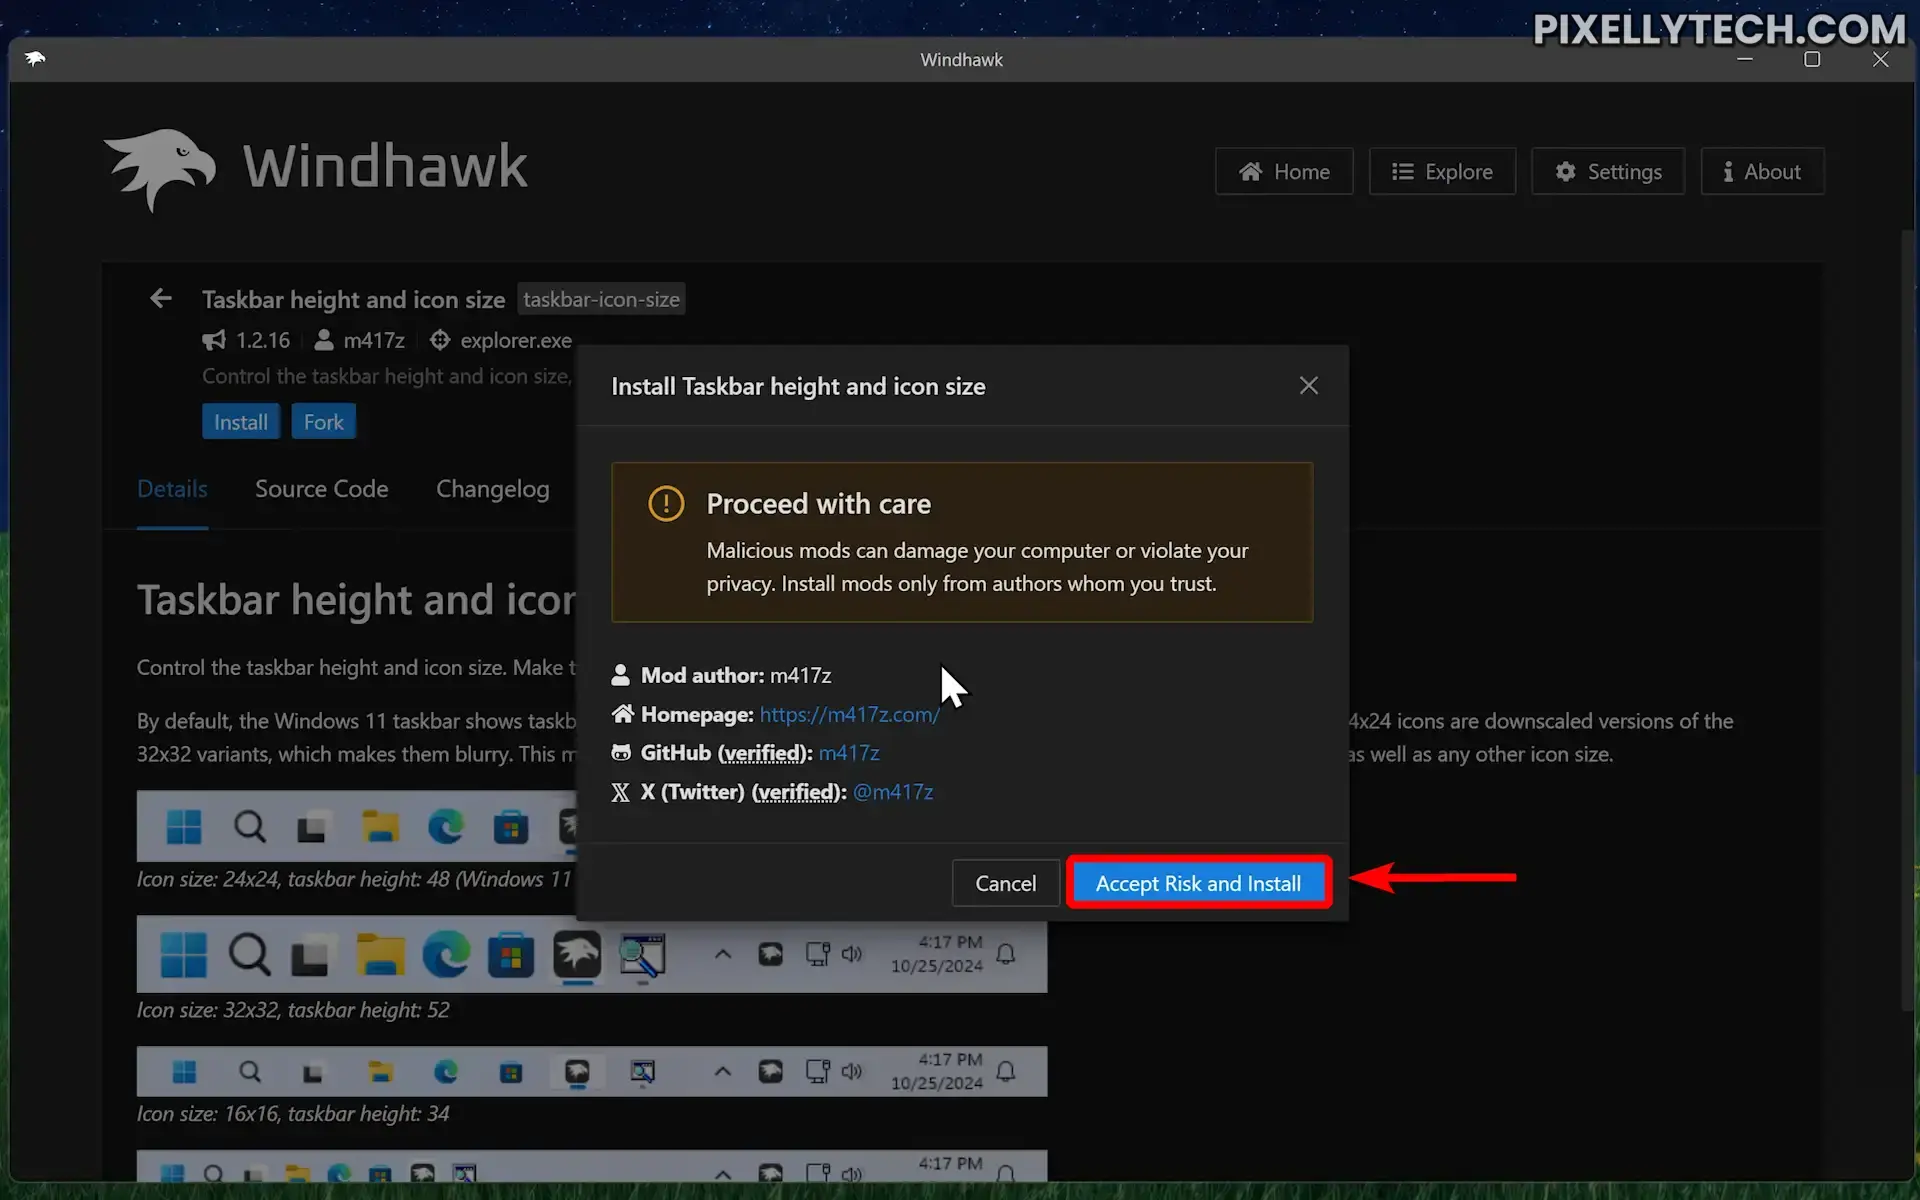The width and height of the screenshot is (1920, 1200).
Task: Click the 24x24 taskbar preview image
Action: point(357,826)
